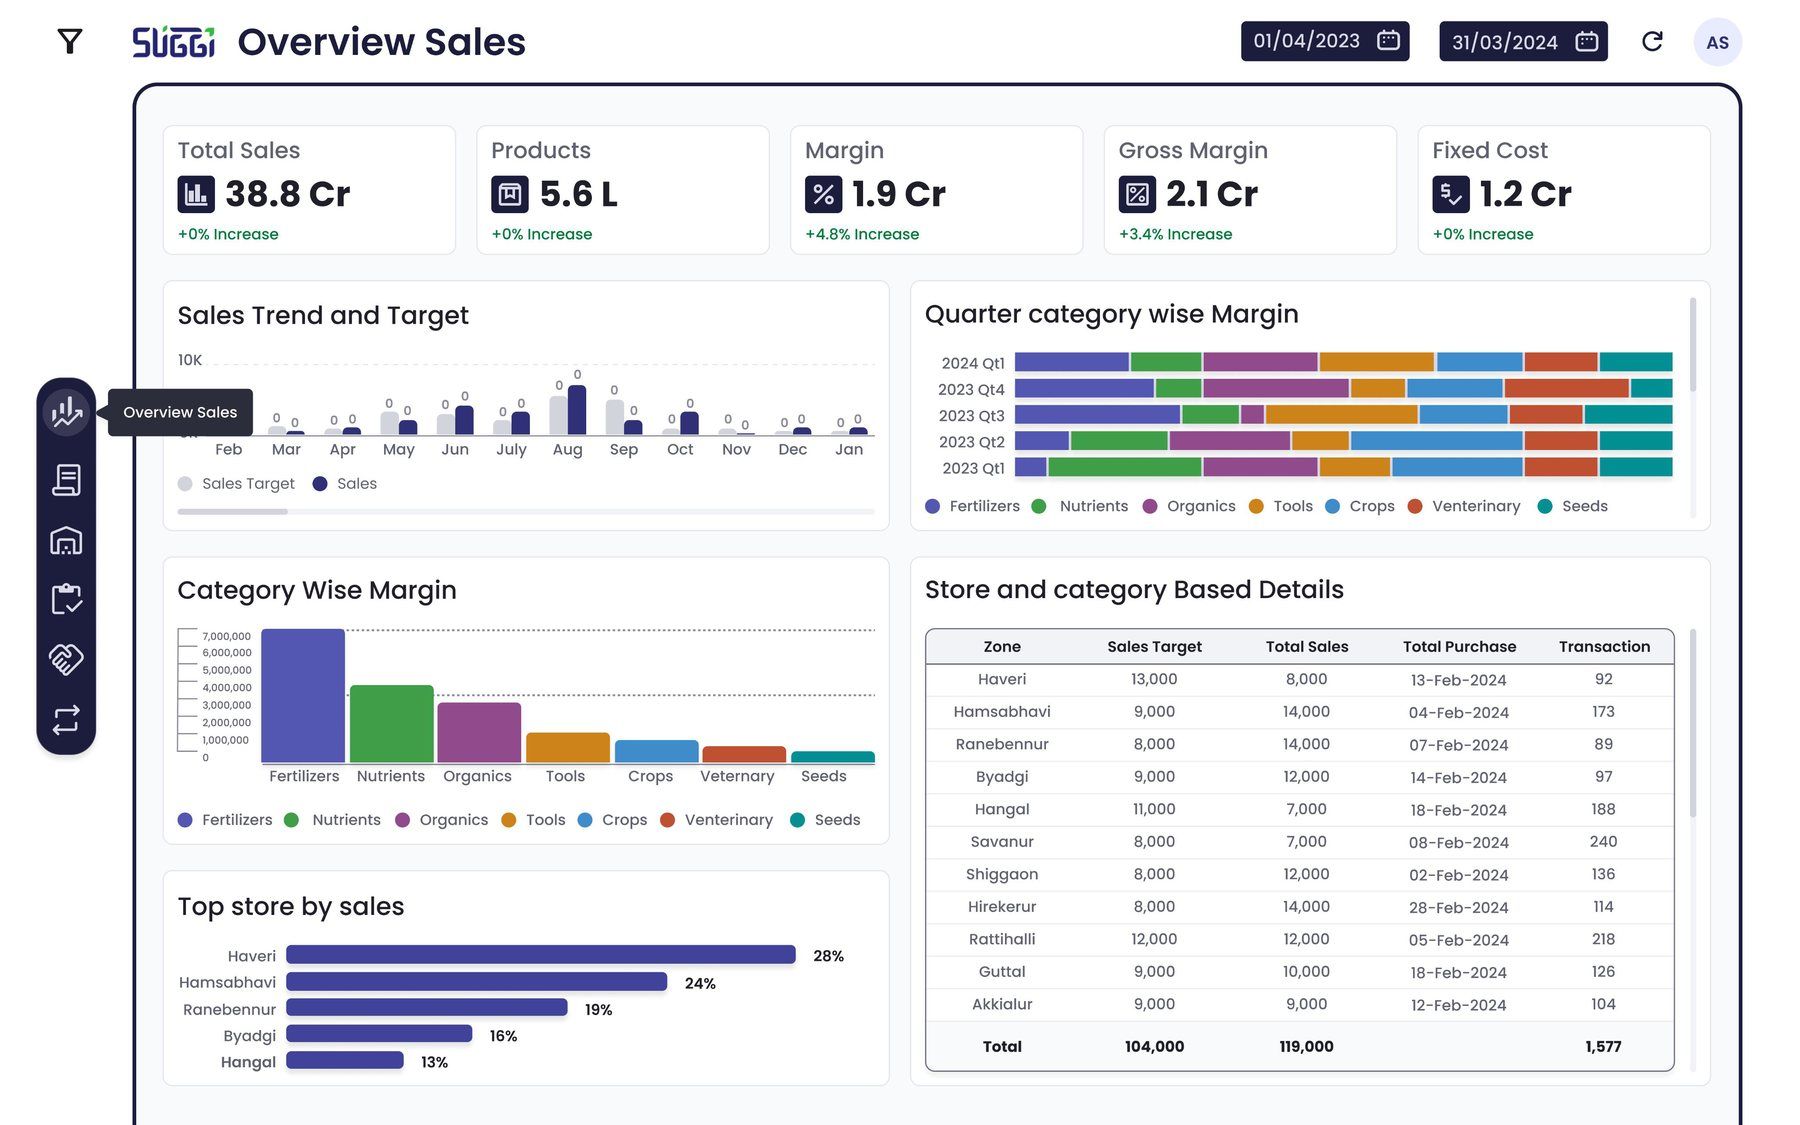Click the Store Details table scrollbar
1800x1125 pixels.
[x=1693, y=723]
